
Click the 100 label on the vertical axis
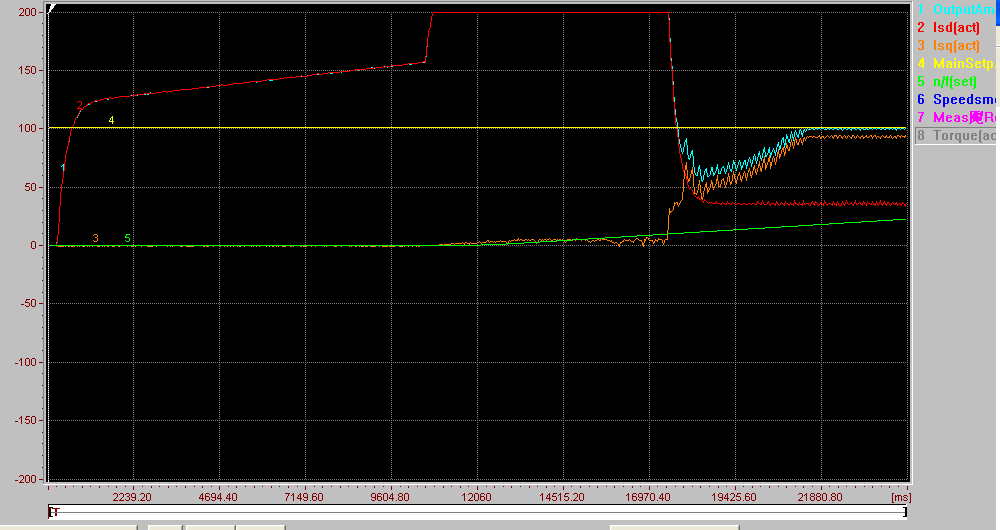click(x=27, y=128)
